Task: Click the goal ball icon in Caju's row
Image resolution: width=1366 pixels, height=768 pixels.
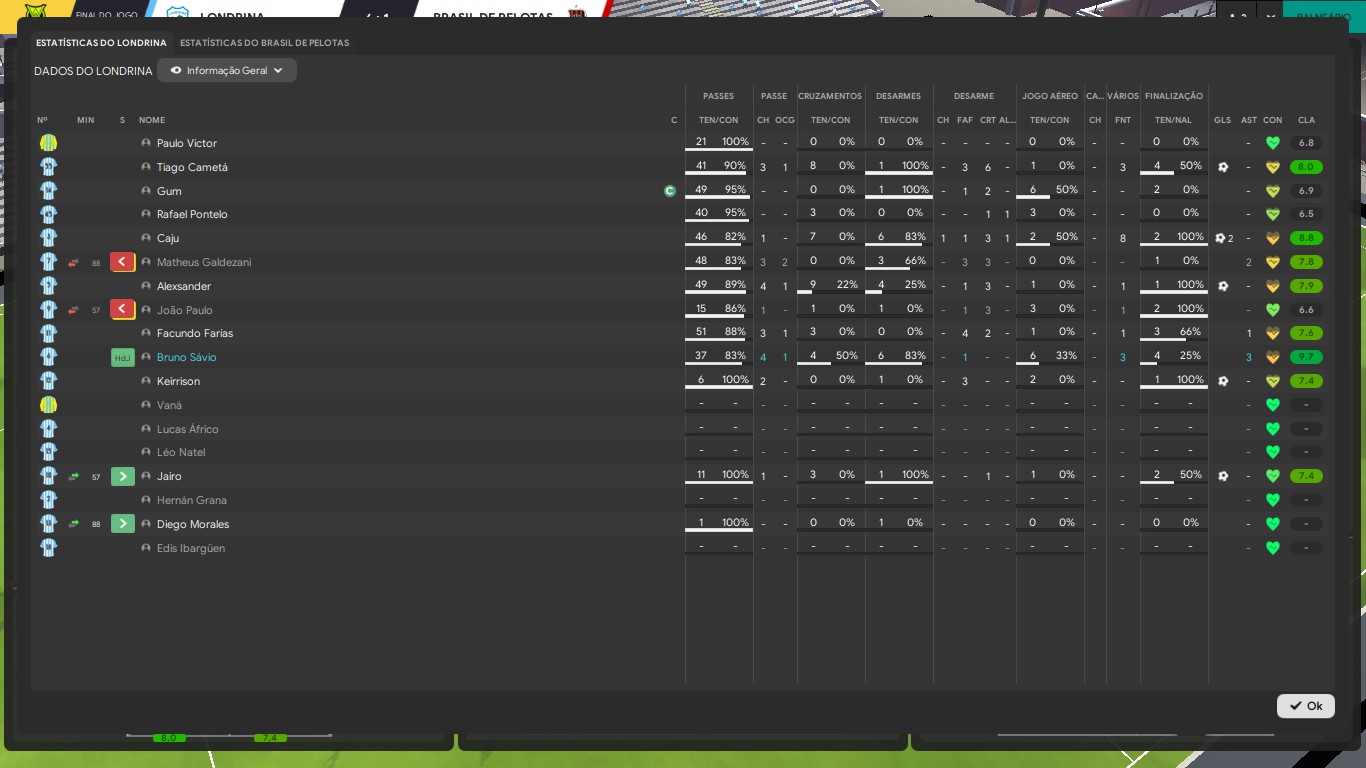Action: (x=1220, y=238)
